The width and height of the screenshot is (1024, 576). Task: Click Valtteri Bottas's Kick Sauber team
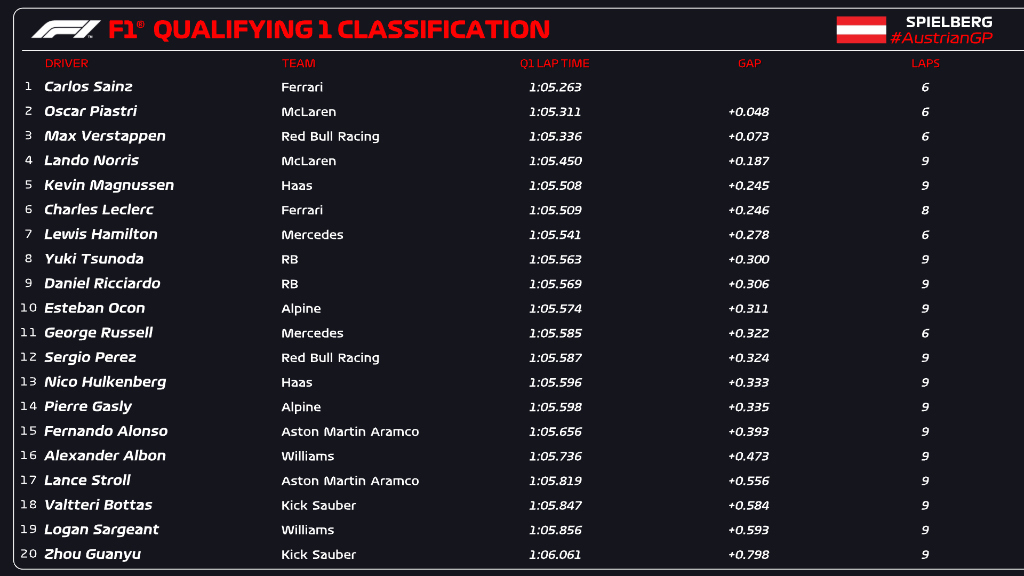tap(318, 506)
